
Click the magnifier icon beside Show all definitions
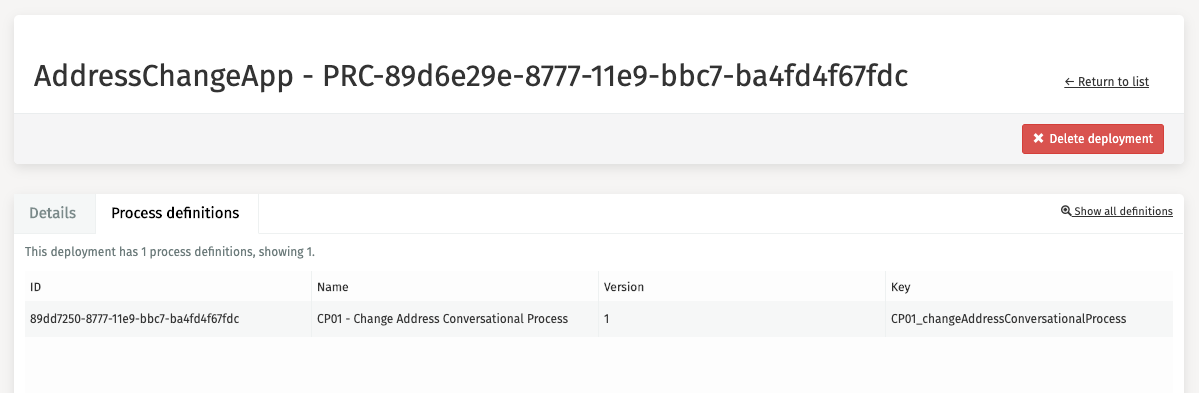tap(1066, 211)
